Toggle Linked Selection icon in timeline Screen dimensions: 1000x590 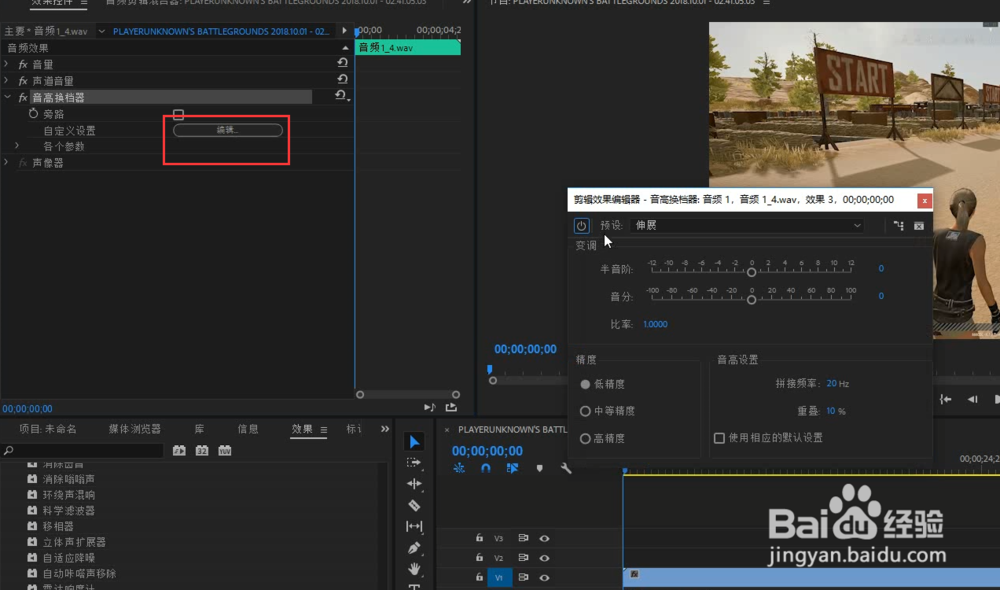tap(512, 468)
